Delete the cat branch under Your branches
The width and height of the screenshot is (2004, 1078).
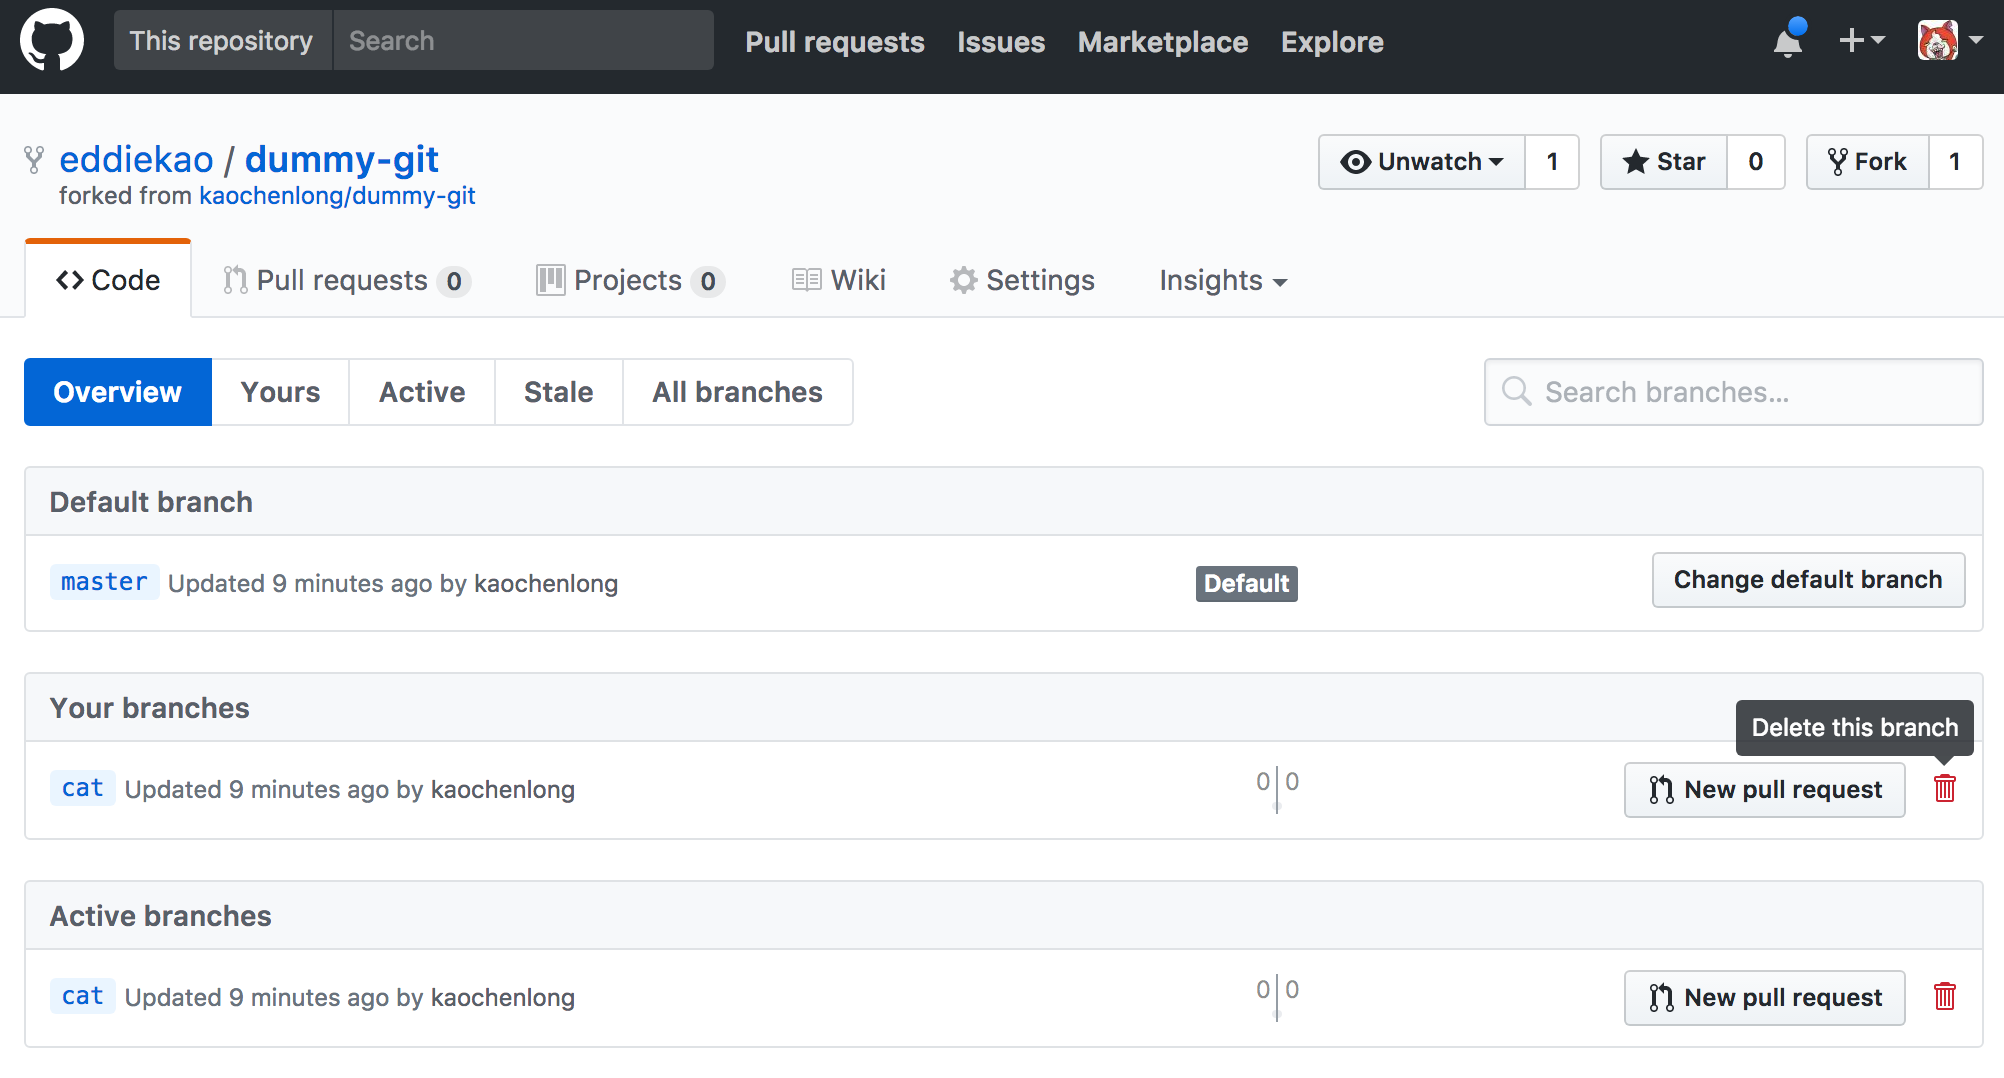click(1944, 789)
